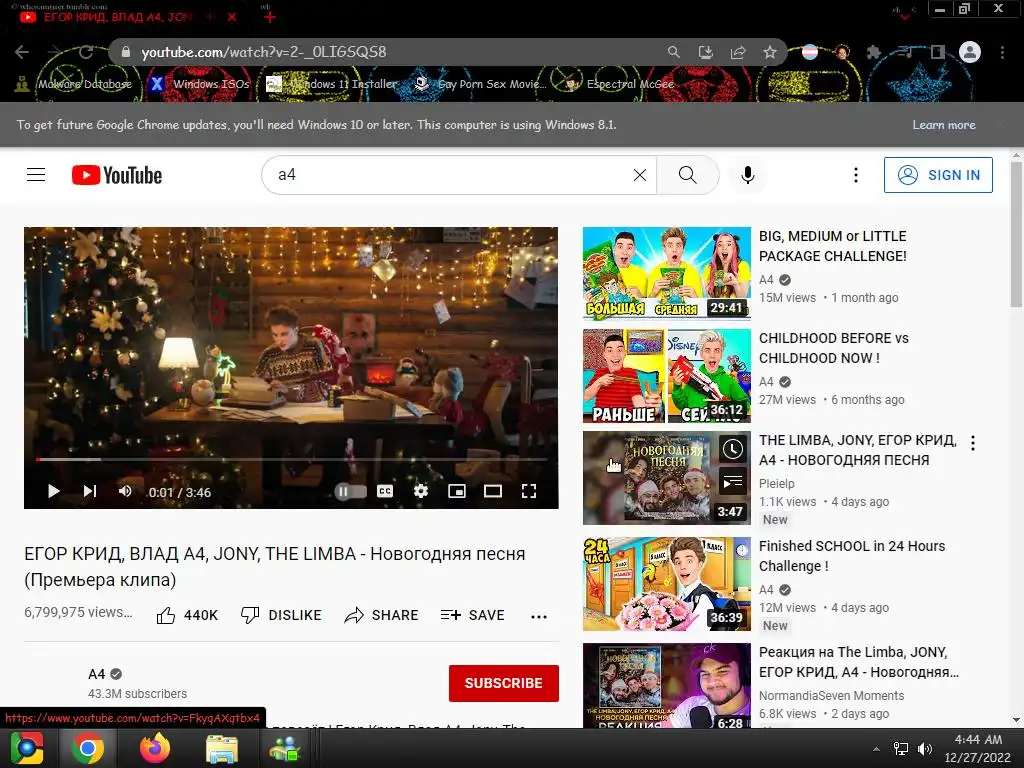Open the Pleielp channel name
This screenshot has width=1024, height=768.
(x=776, y=484)
